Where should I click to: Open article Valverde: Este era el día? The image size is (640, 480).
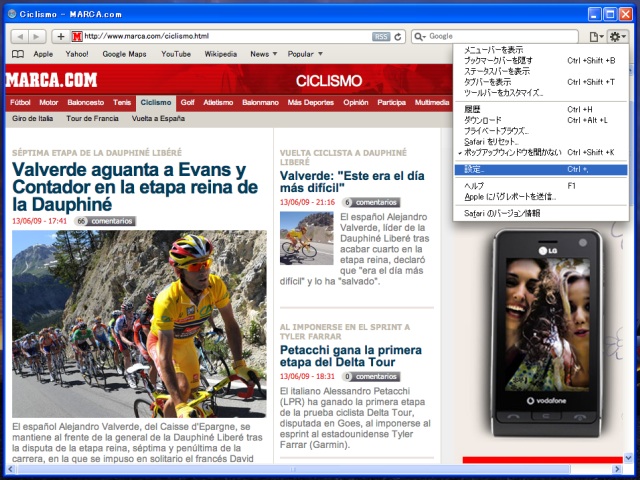point(352,182)
